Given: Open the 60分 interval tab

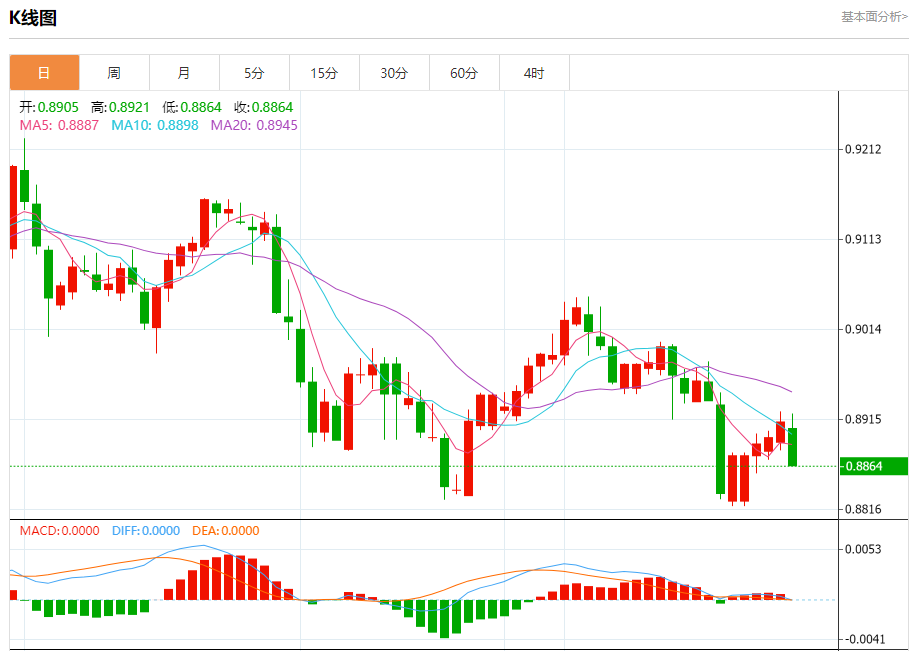Looking at the screenshot, I should (x=464, y=73).
